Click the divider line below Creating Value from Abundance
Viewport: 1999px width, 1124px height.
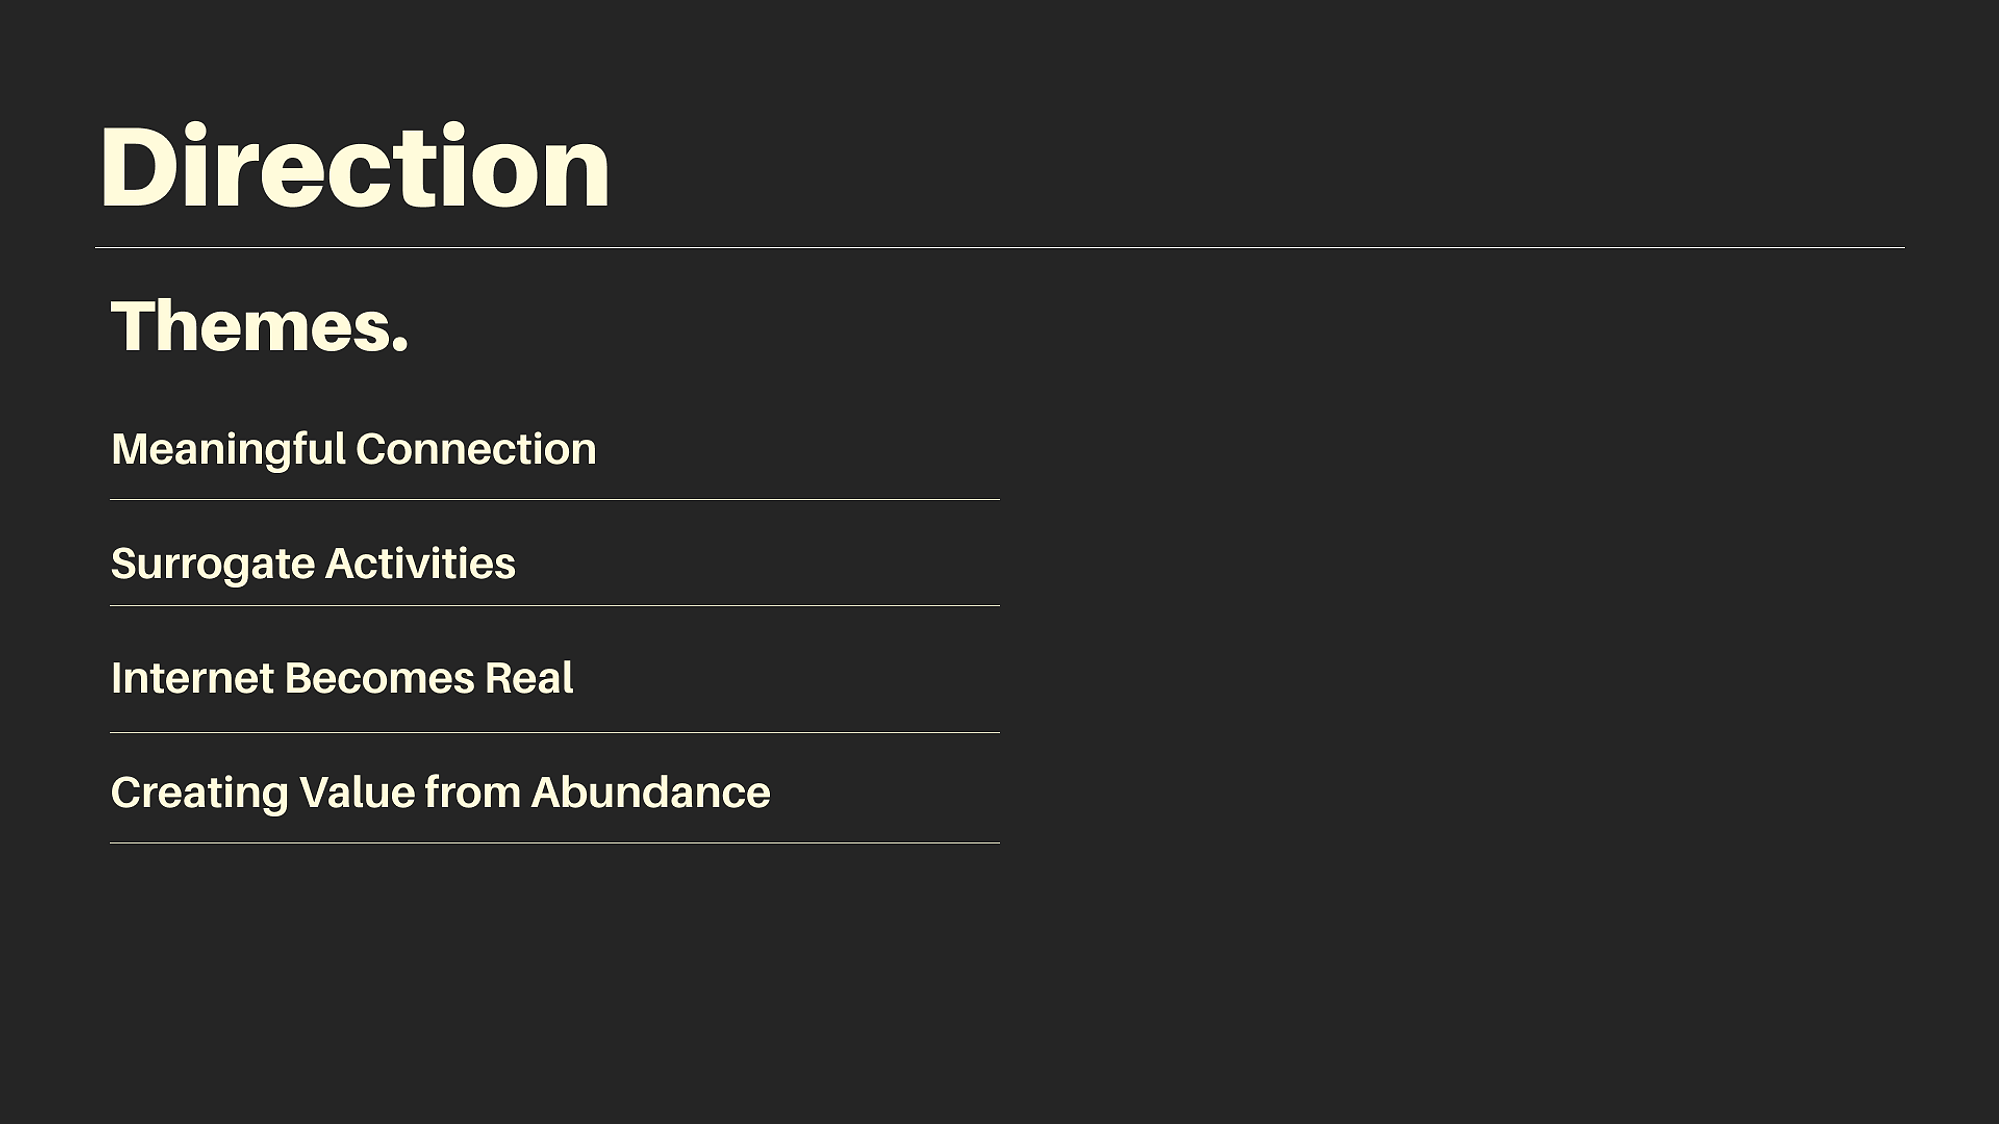coord(555,843)
